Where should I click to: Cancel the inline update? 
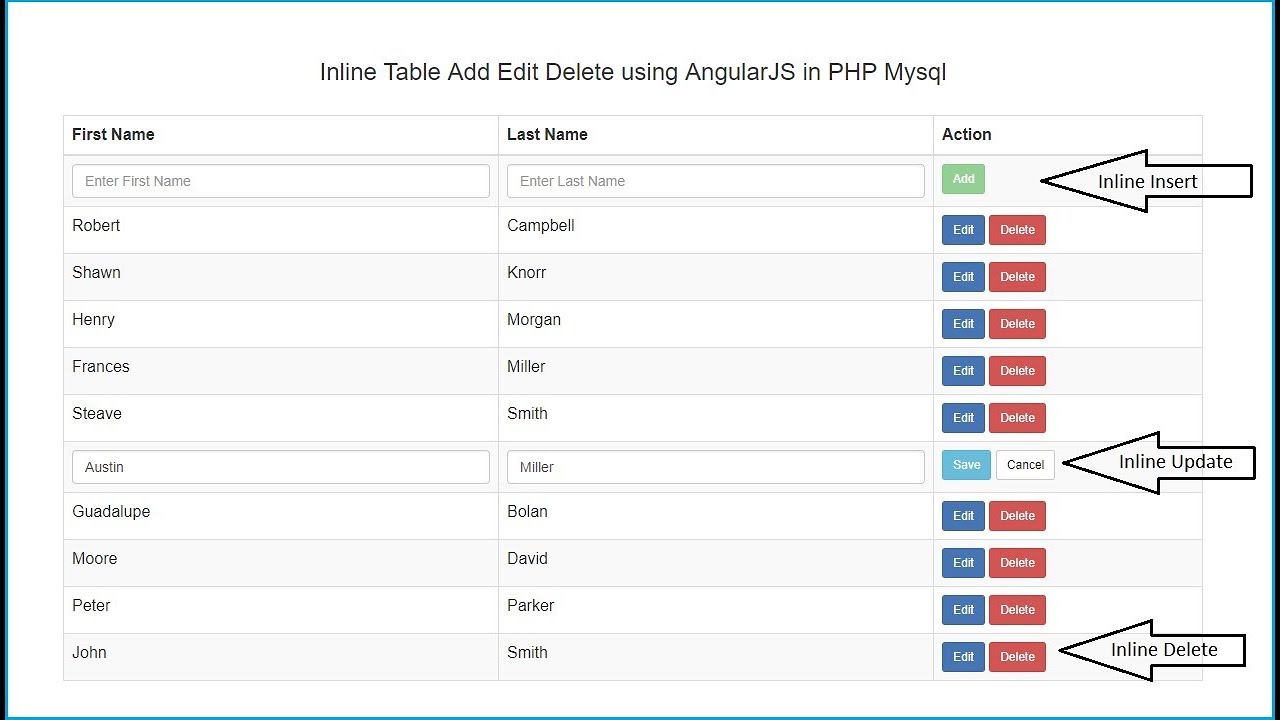click(1025, 465)
